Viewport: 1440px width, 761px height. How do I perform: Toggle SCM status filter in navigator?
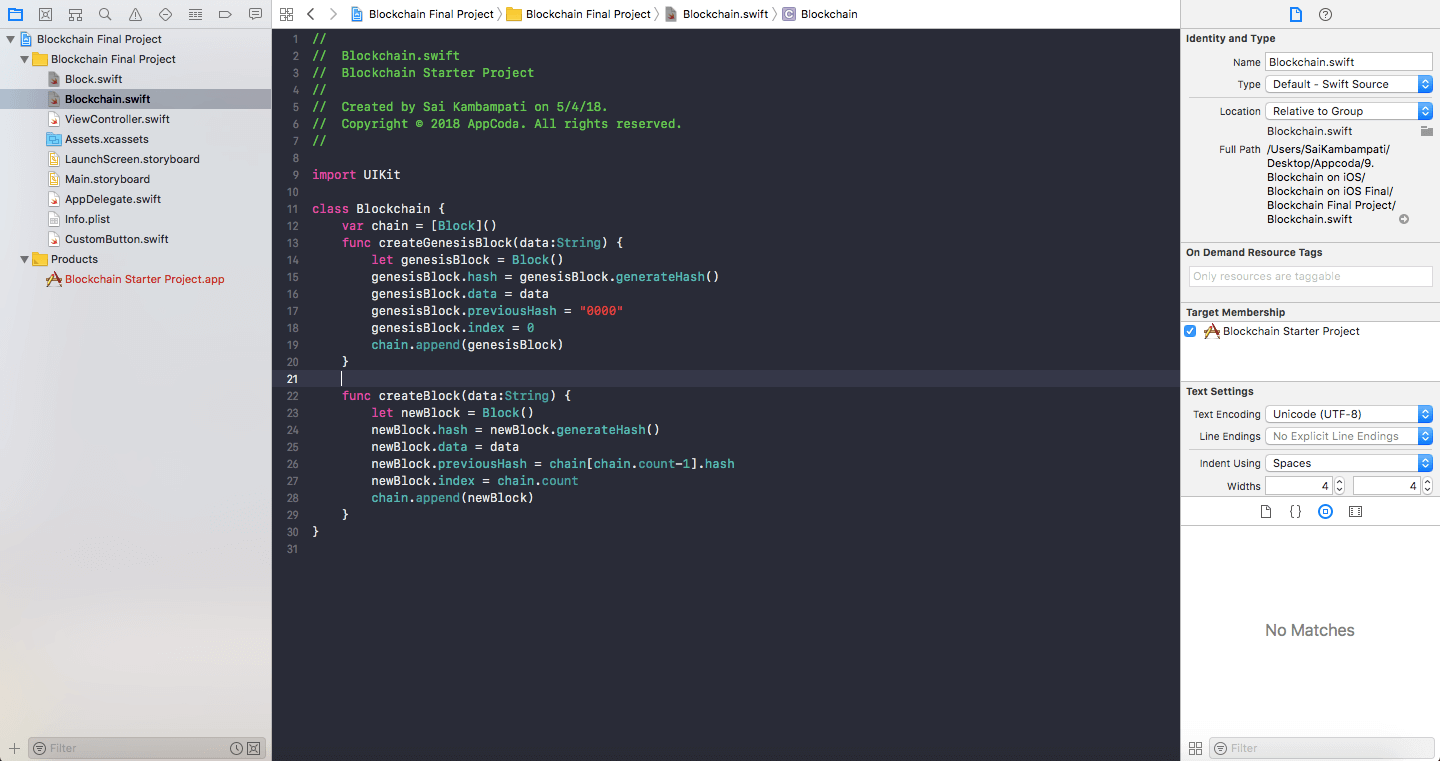(254, 748)
